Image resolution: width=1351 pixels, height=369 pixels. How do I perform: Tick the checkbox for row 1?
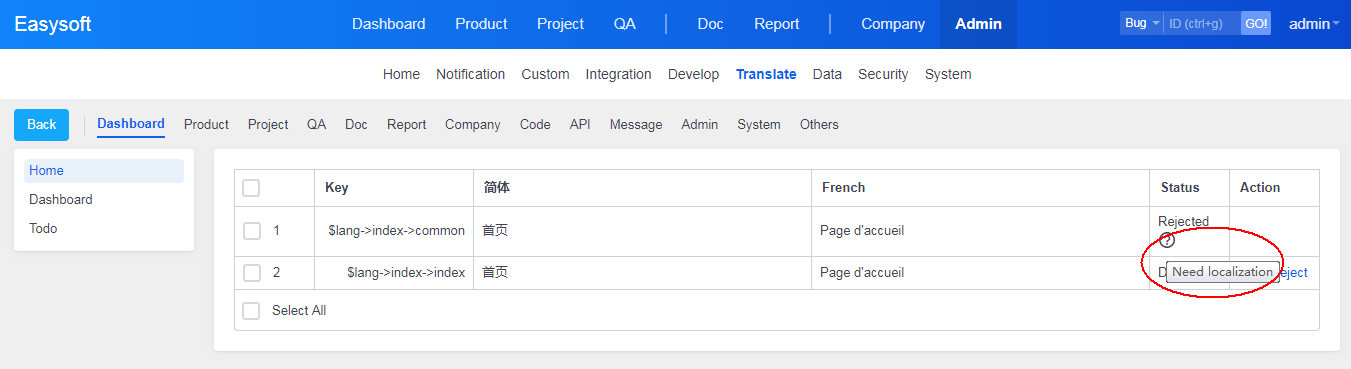(252, 231)
